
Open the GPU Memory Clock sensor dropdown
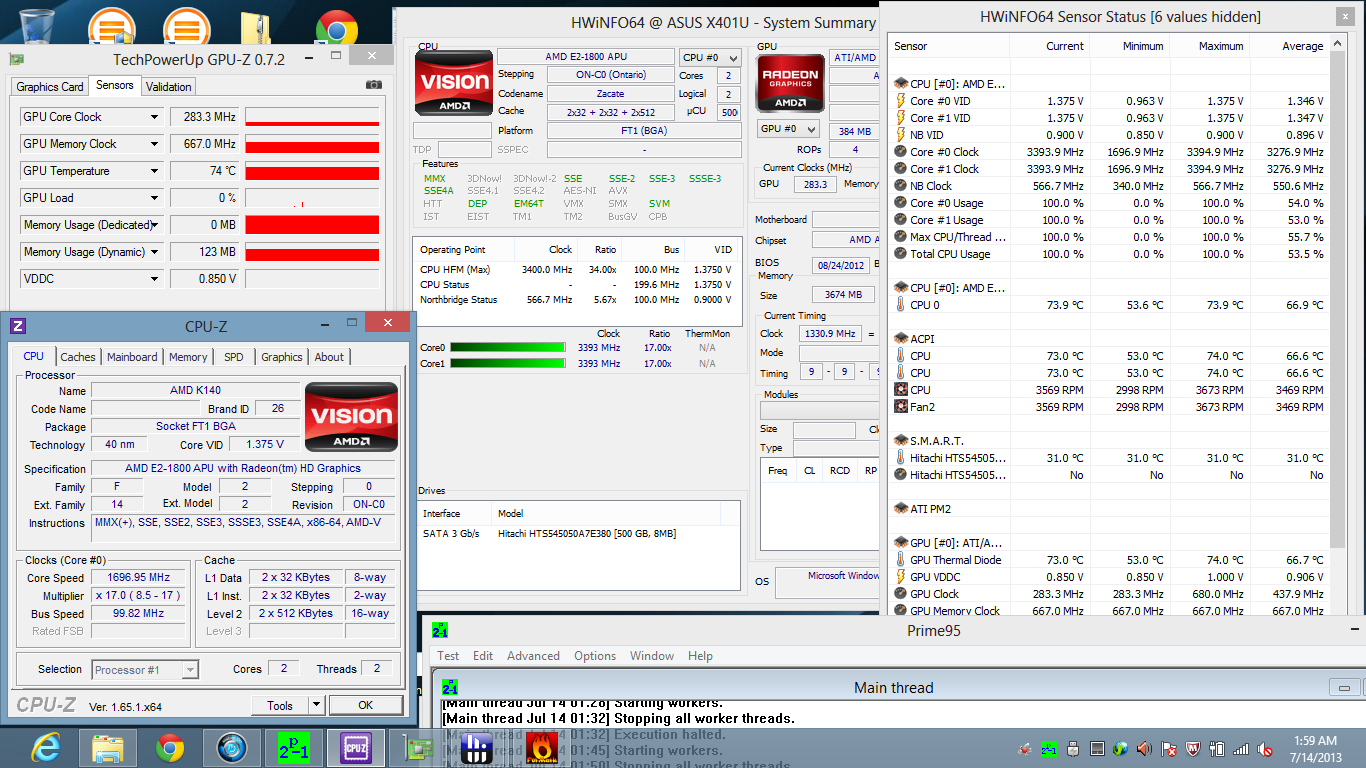click(154, 144)
